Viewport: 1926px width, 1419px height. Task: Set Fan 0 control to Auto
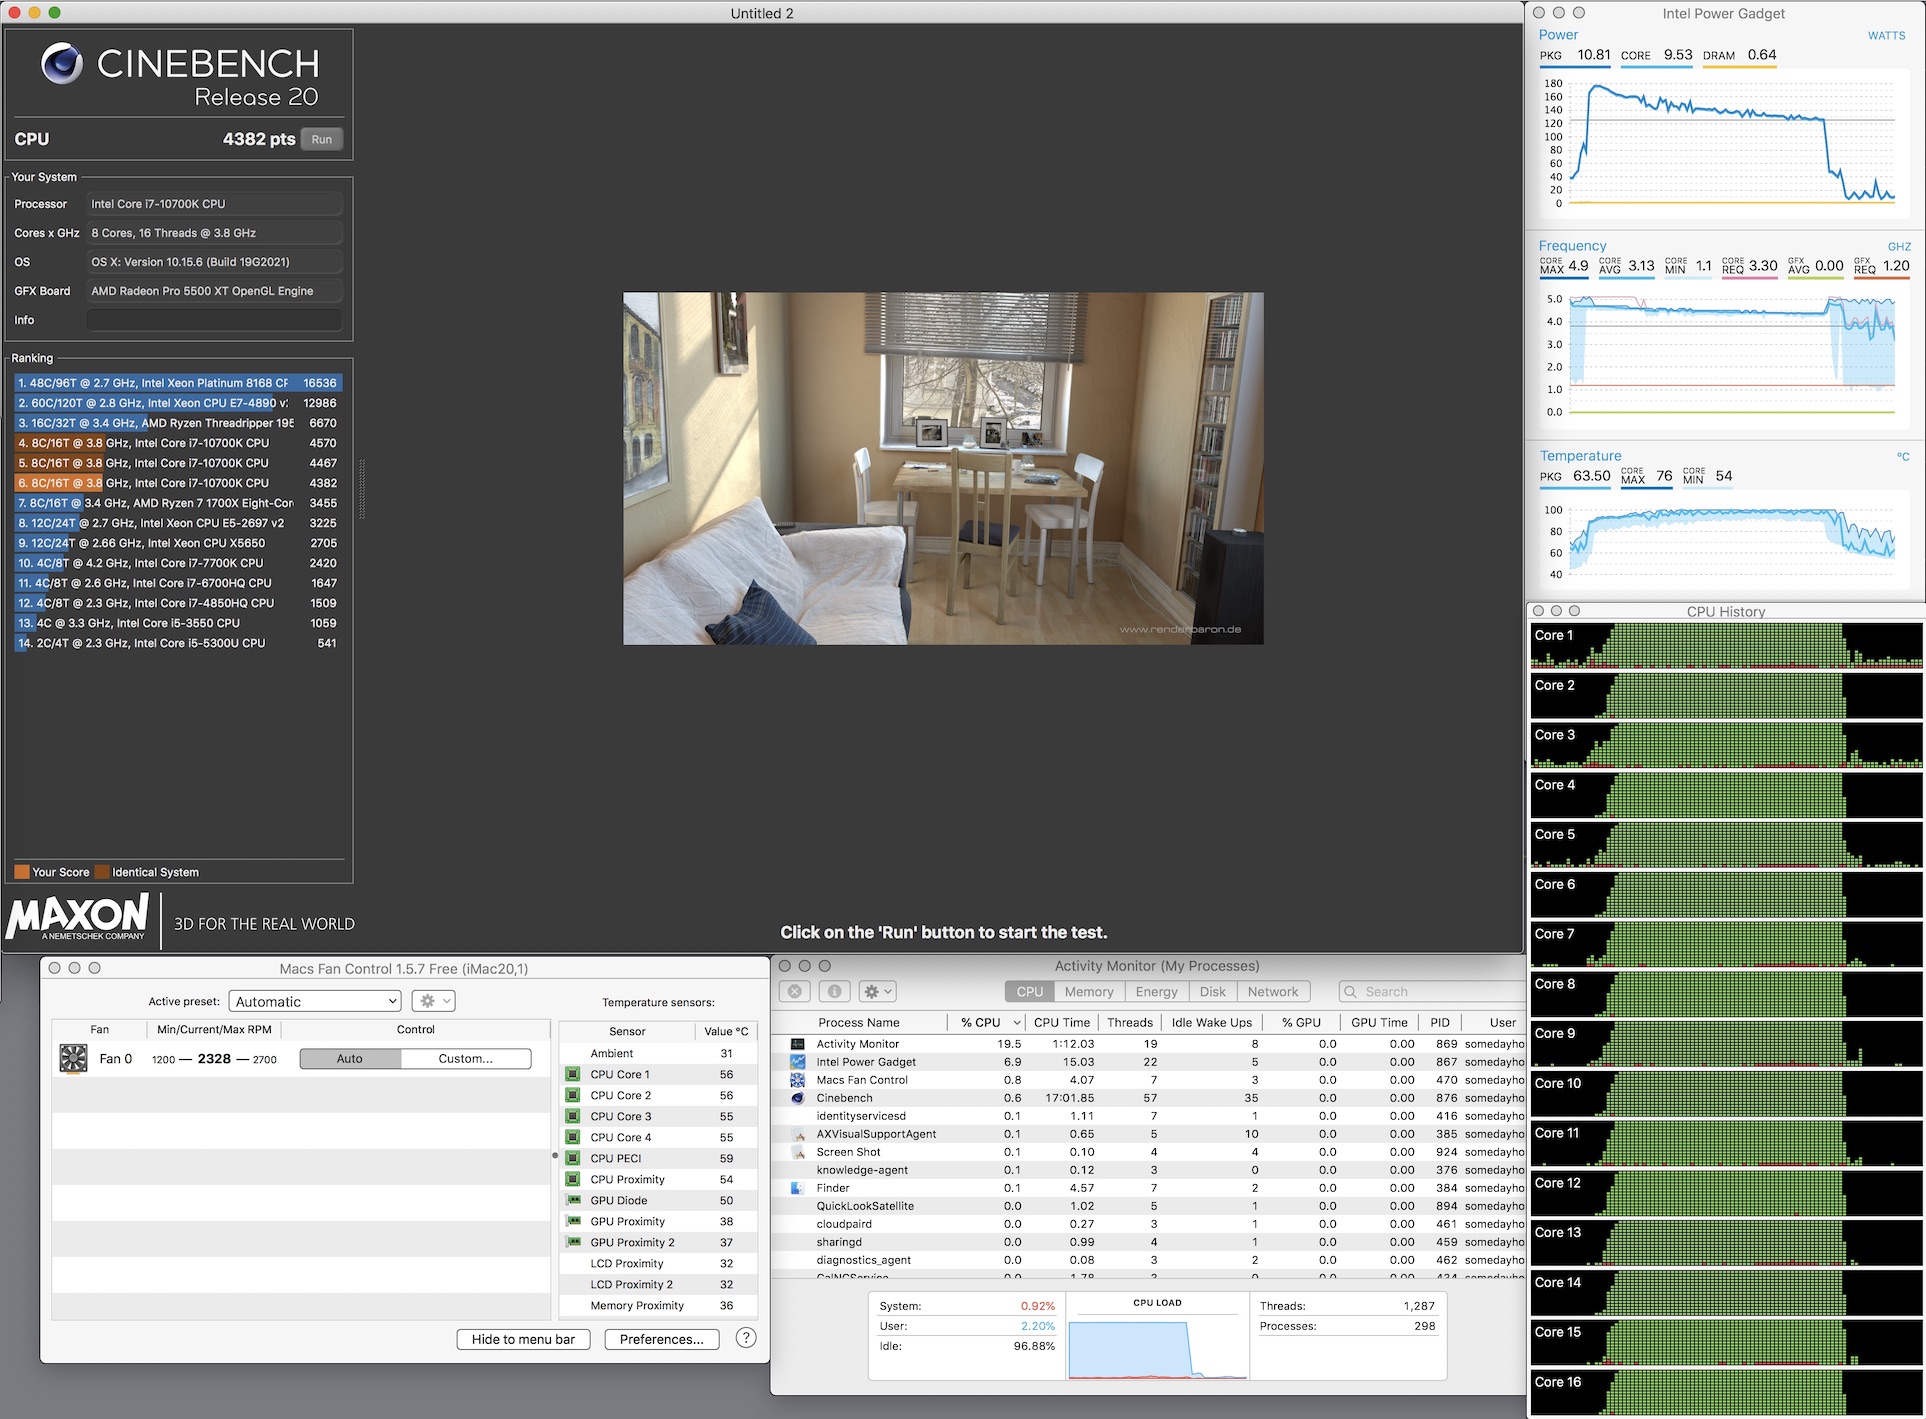pos(350,1058)
